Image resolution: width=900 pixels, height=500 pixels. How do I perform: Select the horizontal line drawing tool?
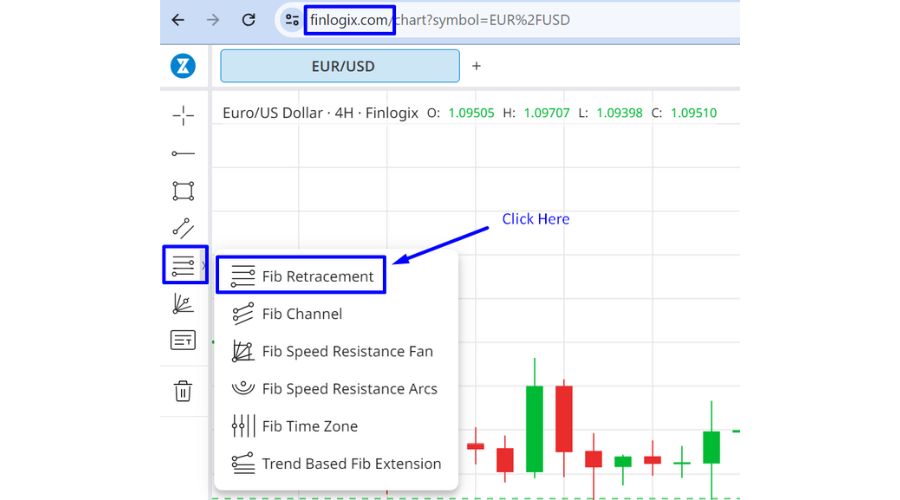(183, 153)
